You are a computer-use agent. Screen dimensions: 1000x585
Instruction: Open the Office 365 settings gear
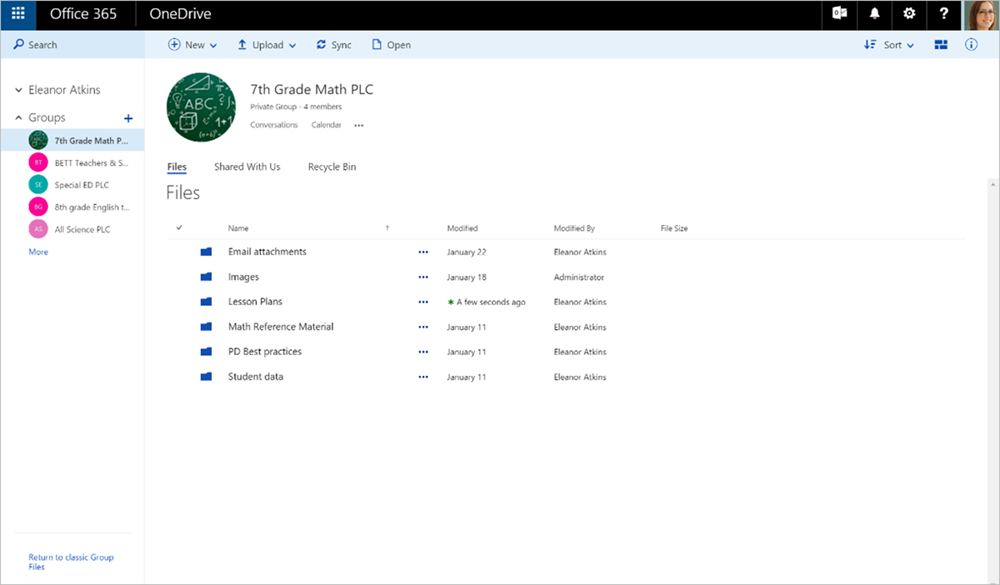pos(908,14)
